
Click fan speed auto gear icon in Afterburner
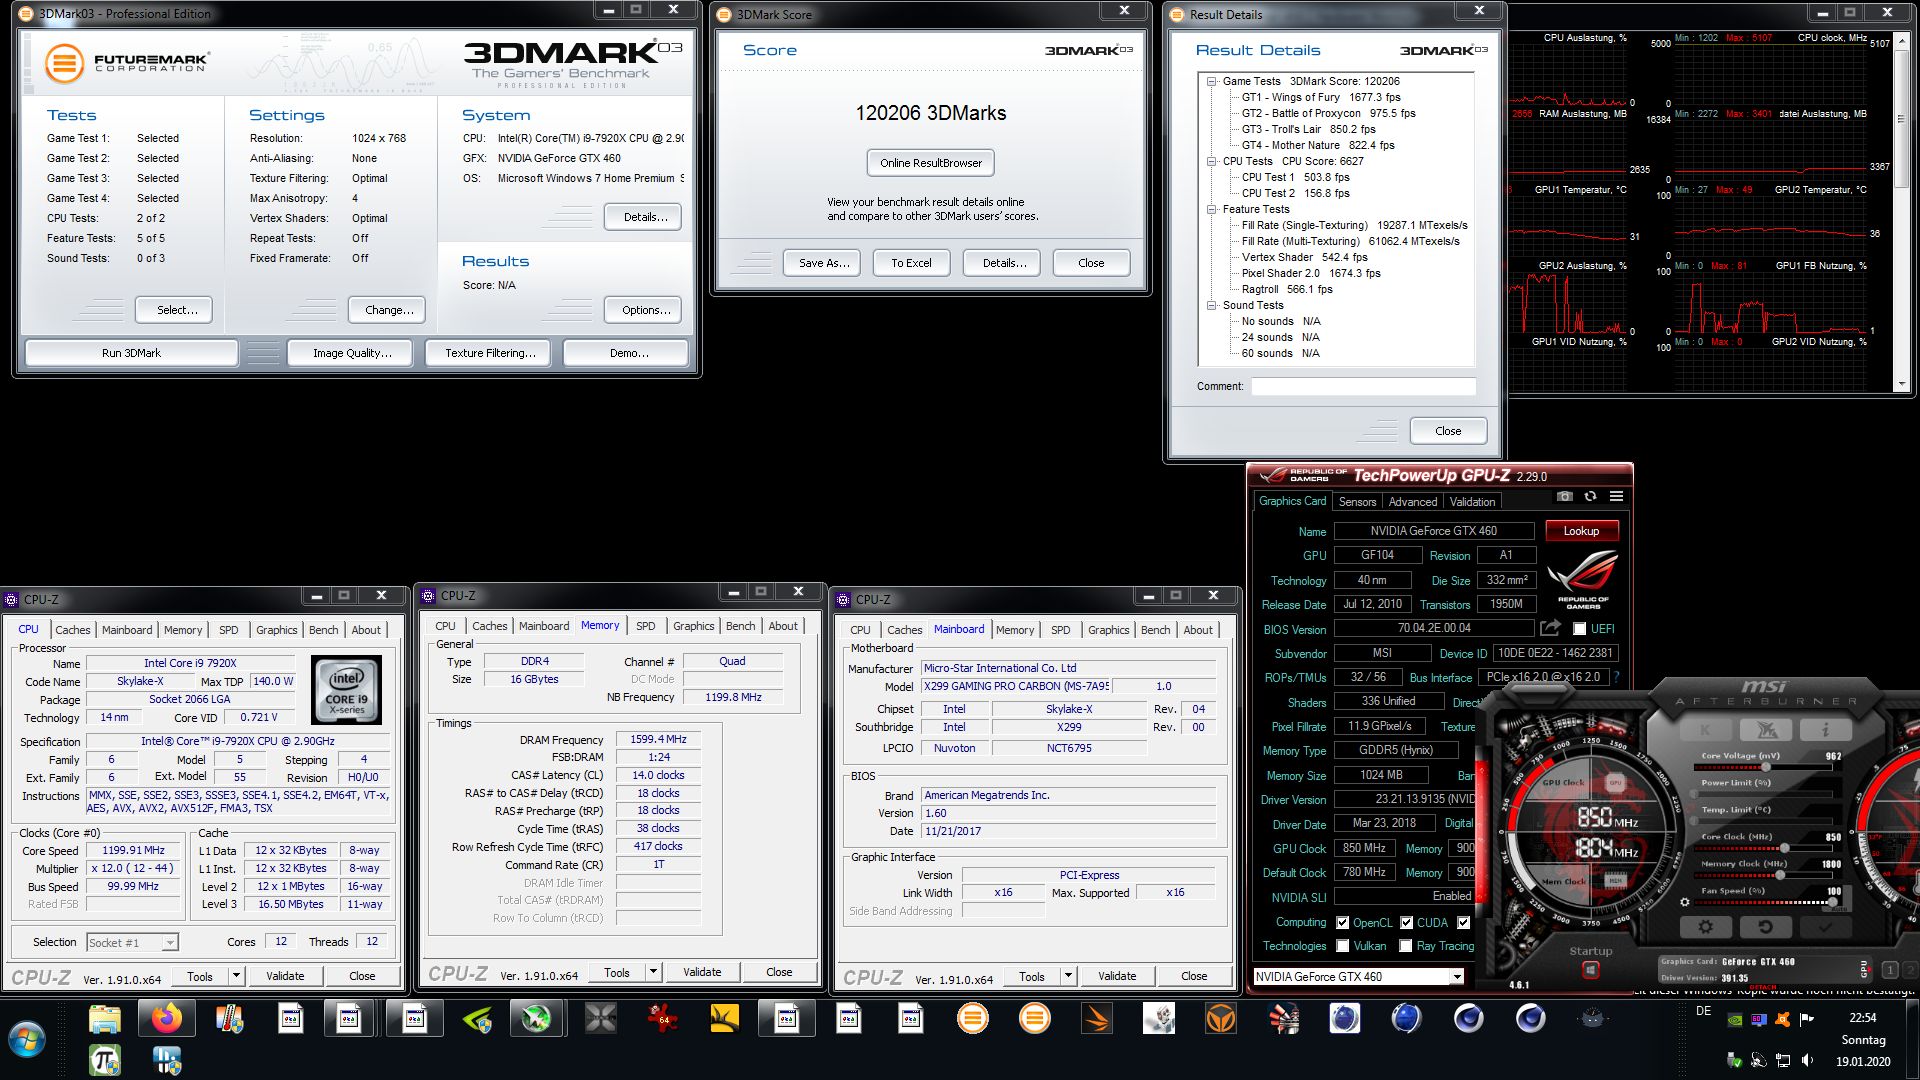[x=1685, y=902]
